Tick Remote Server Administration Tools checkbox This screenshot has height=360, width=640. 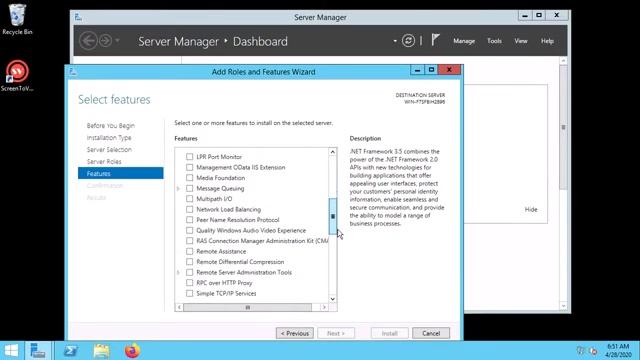coord(189,272)
